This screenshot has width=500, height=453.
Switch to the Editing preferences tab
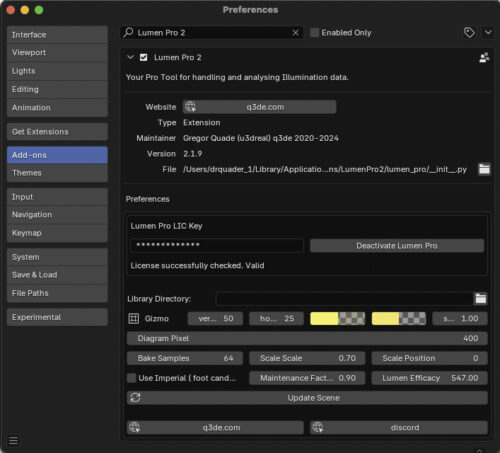(x=57, y=89)
